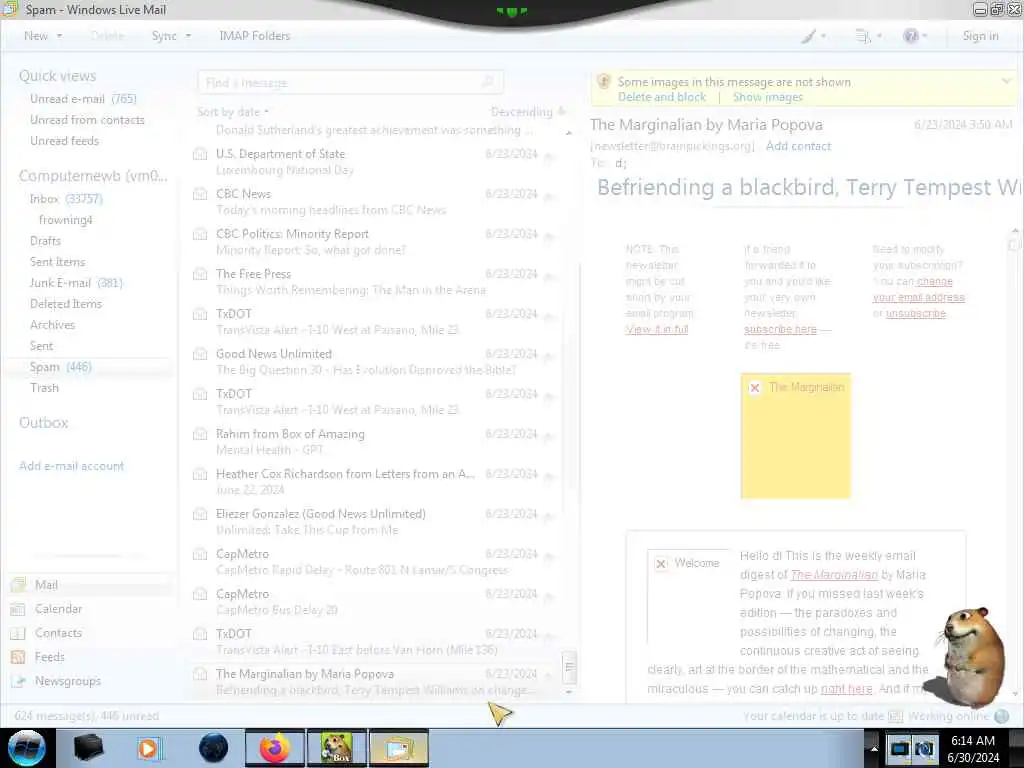Viewport: 1024px width, 768px height.
Task: Click the search magnifier icon
Action: (488, 82)
